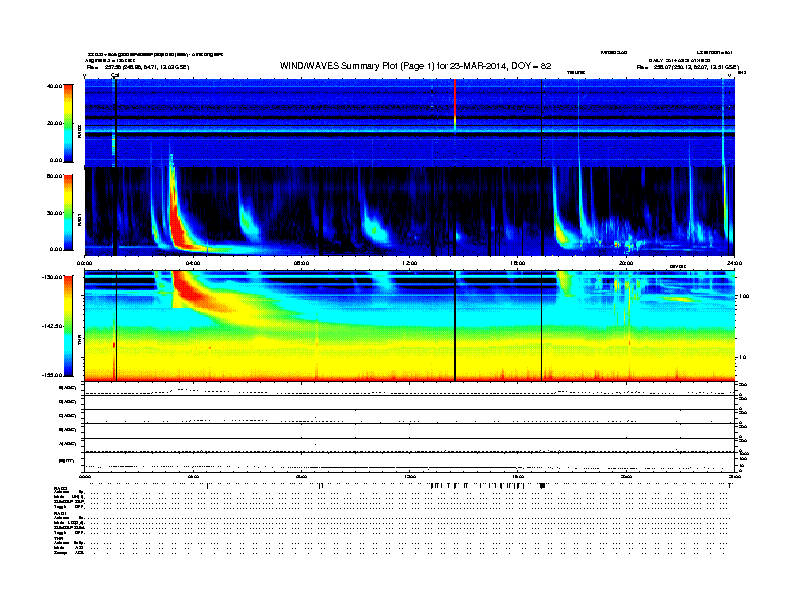Image resolution: width=792 pixels, height=612 pixels.
Task: Click the 40.00 color scale label
Action: pyautogui.click(x=54, y=86)
